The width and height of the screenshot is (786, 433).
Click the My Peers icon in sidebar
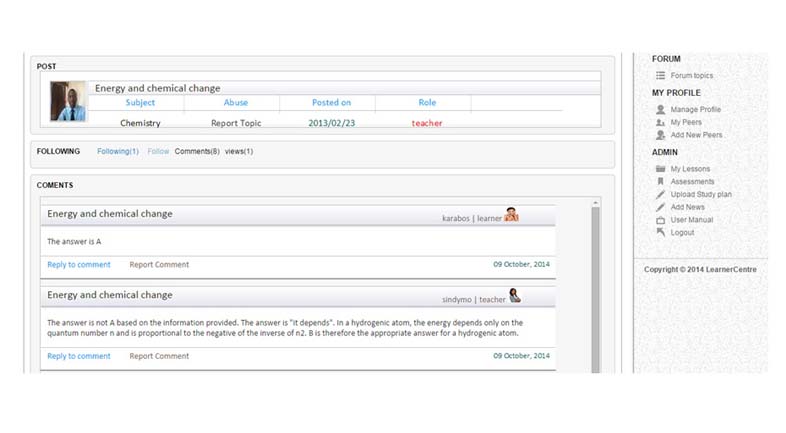(660, 122)
